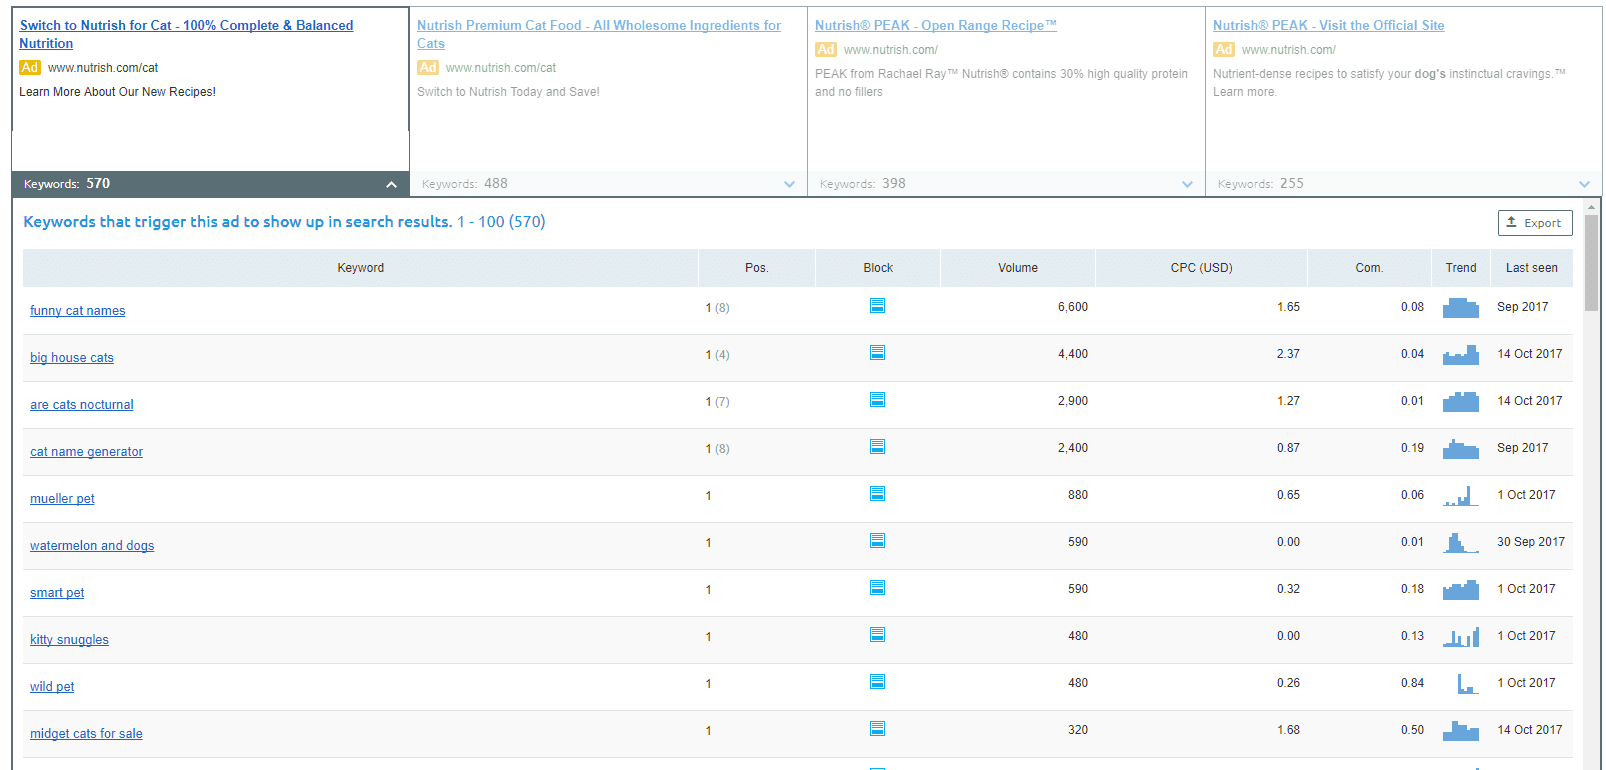Open keyword link funny cat names
The image size is (1606, 770).
pos(78,311)
